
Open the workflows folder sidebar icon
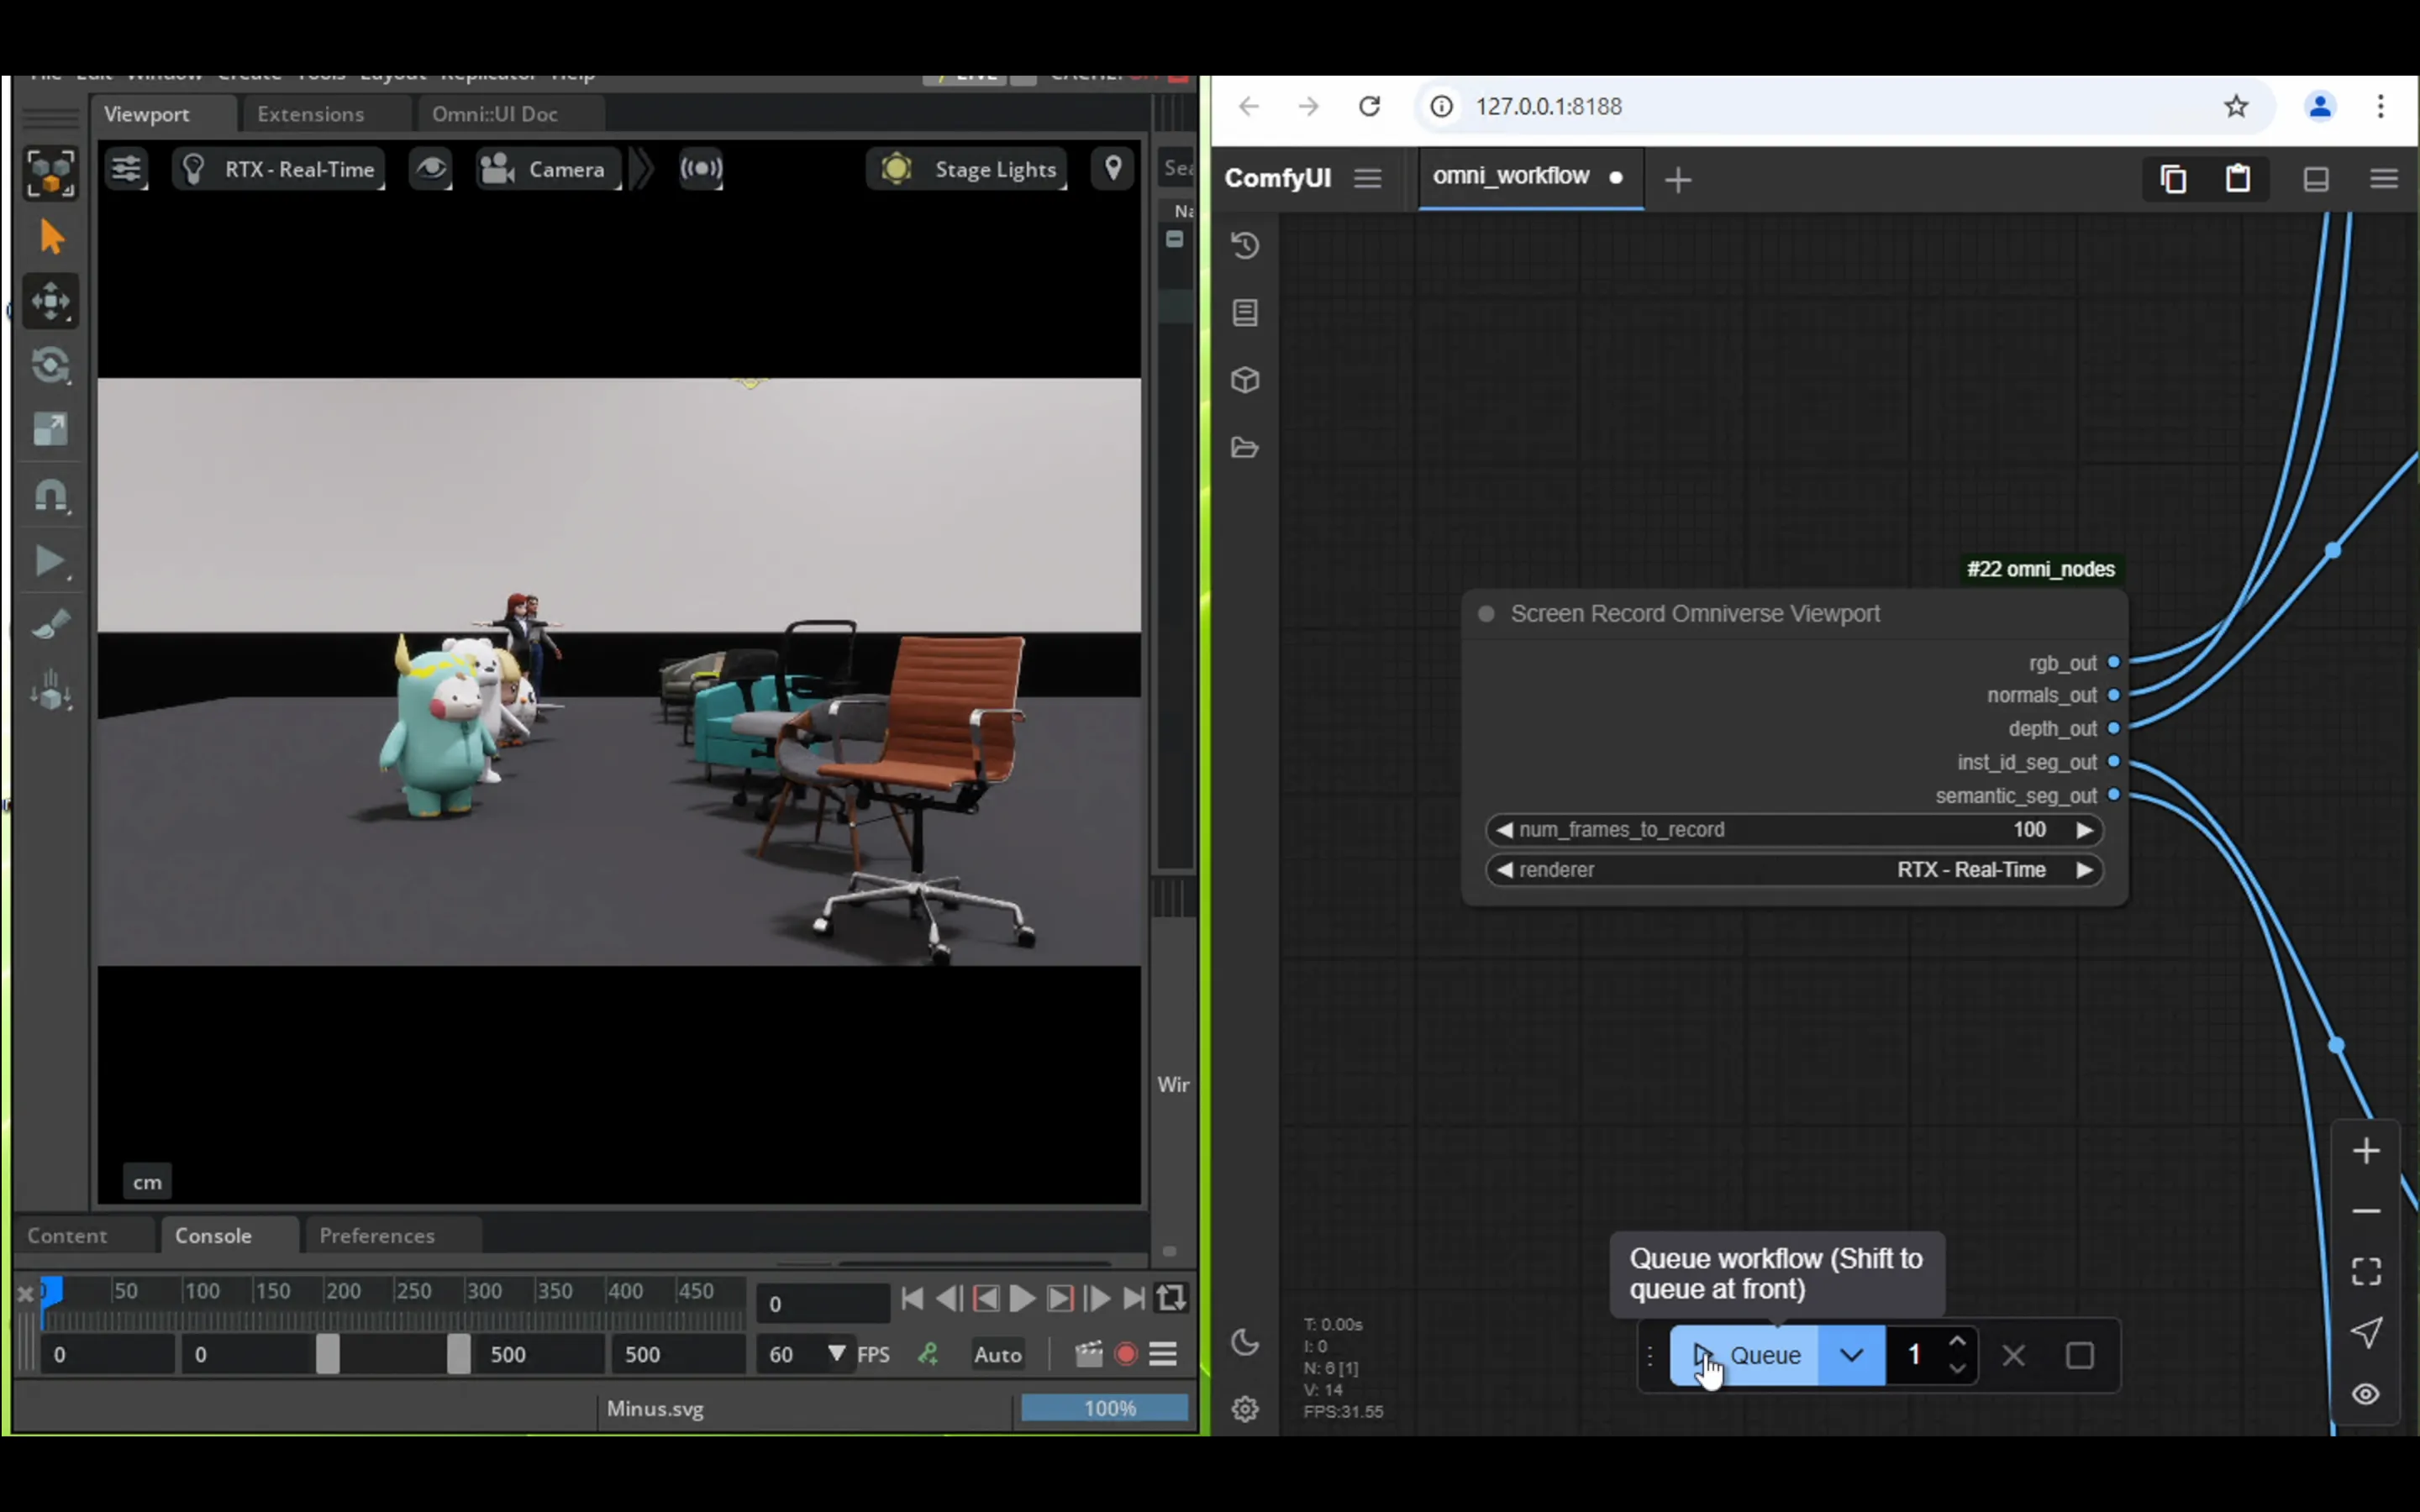pyautogui.click(x=1245, y=447)
